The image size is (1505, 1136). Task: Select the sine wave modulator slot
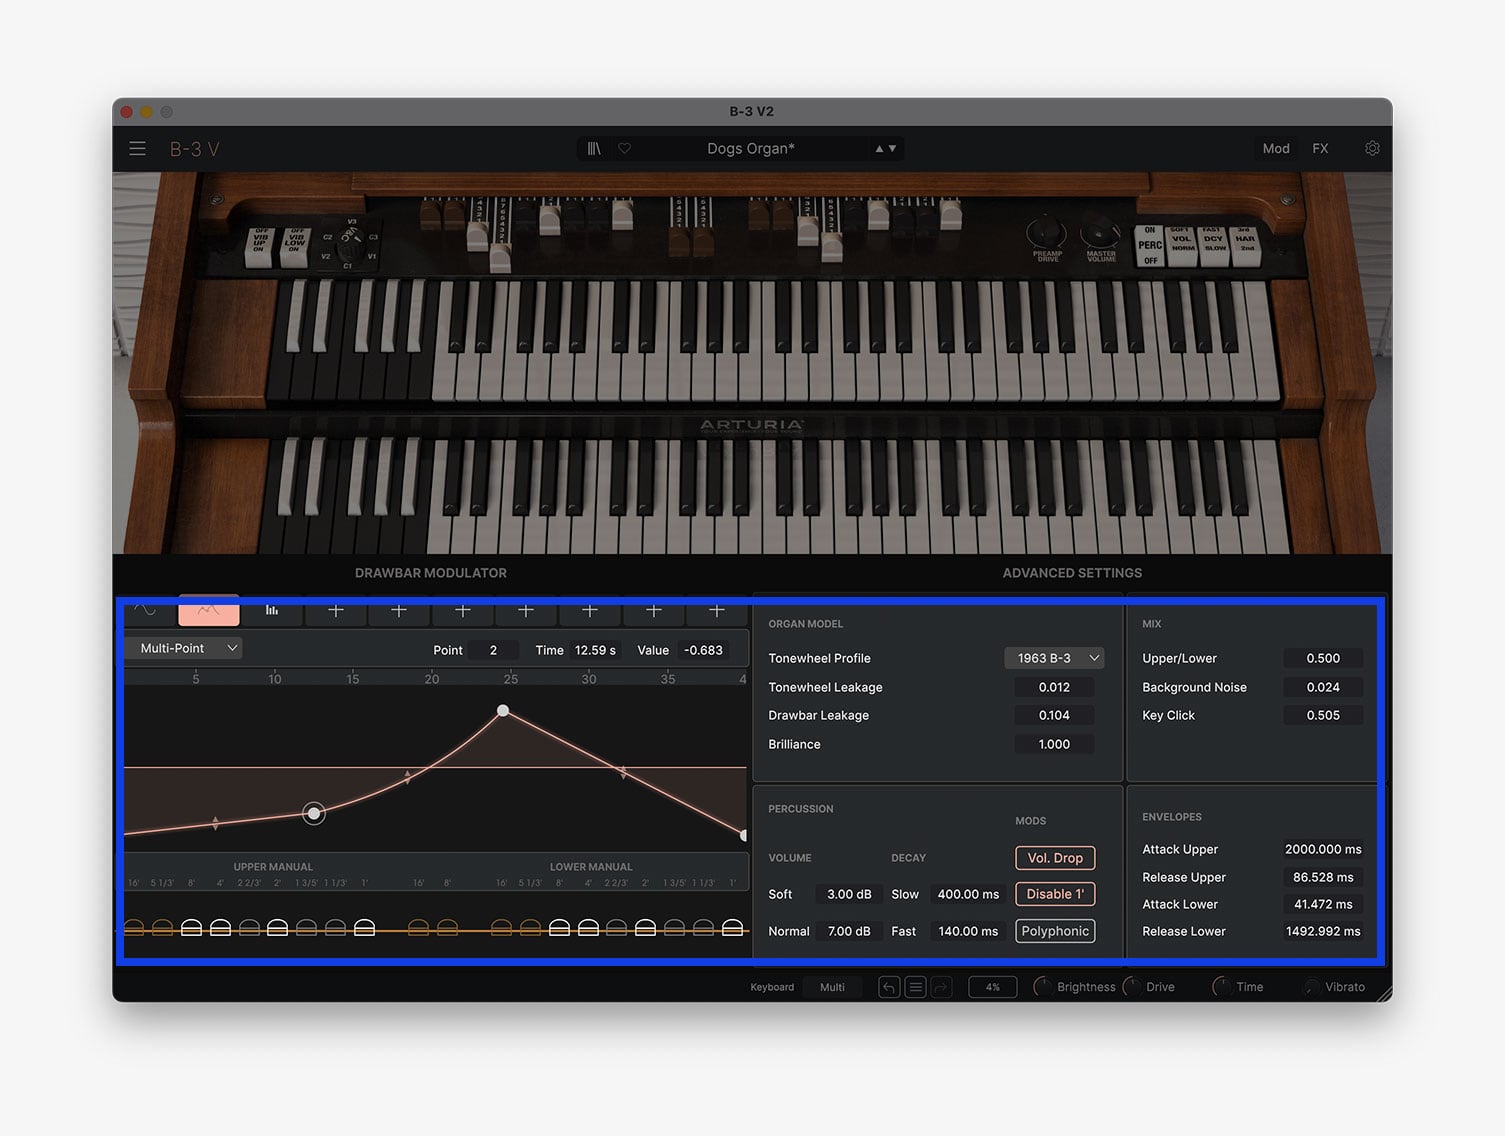click(x=146, y=610)
